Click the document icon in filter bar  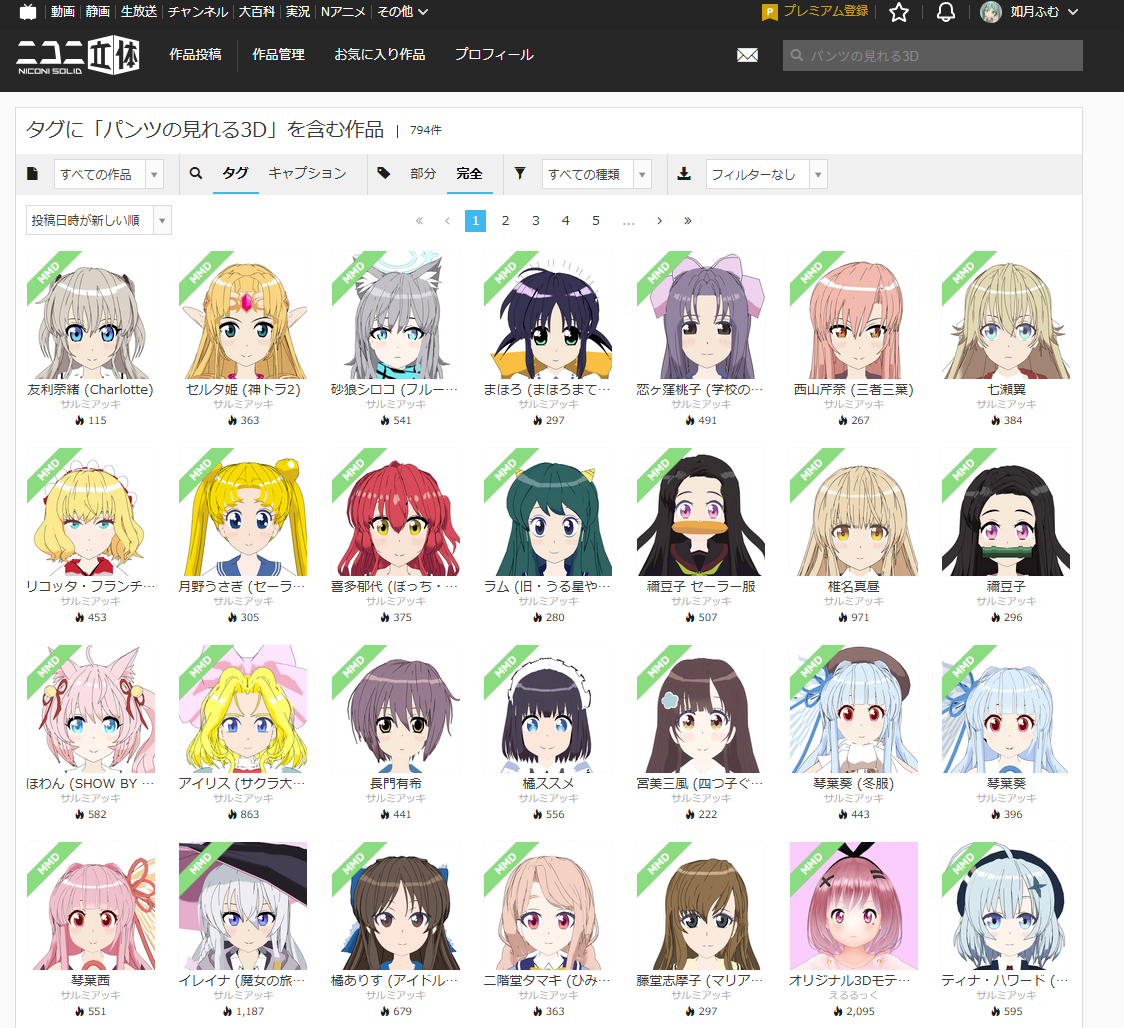click(x=32, y=173)
